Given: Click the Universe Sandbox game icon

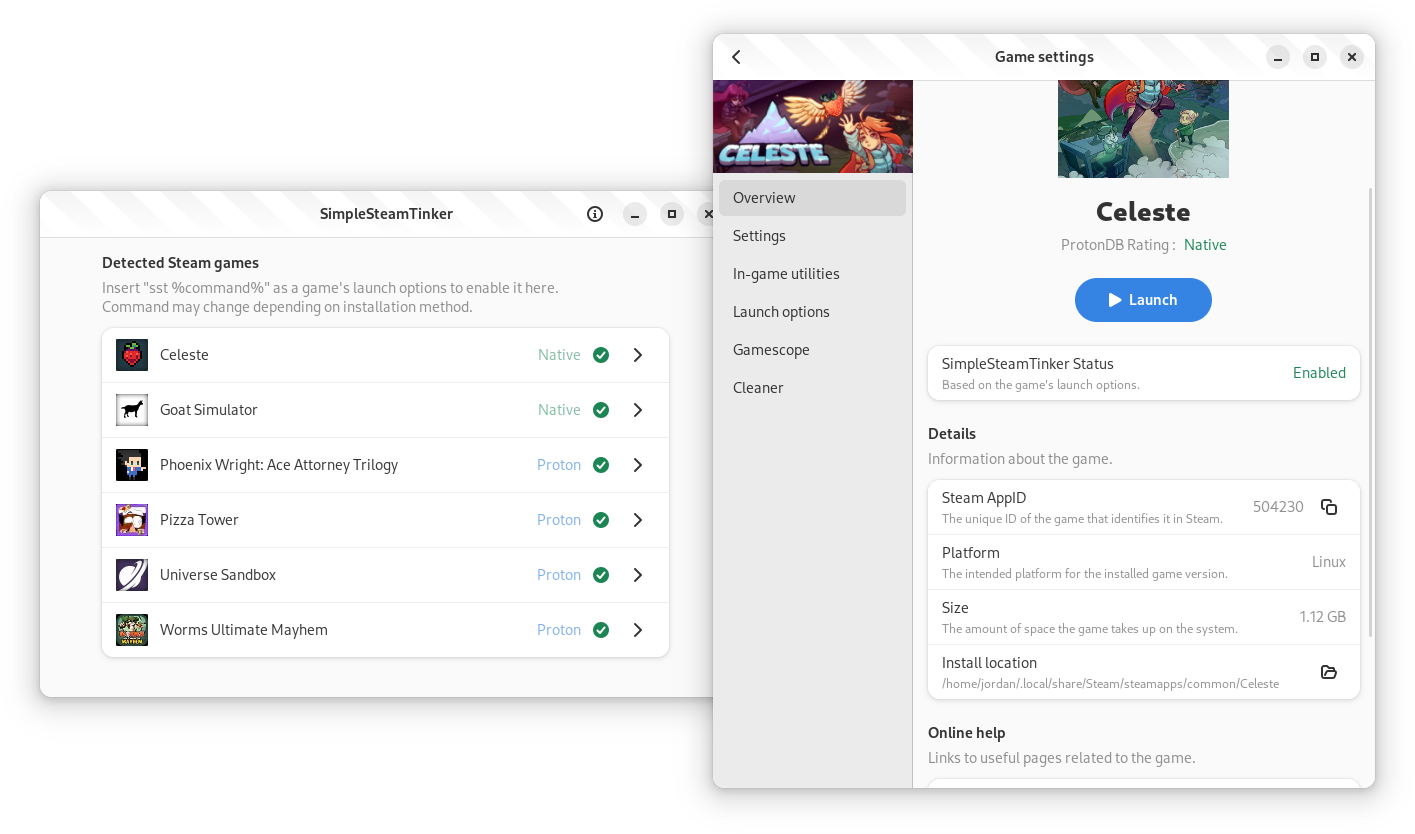Looking at the screenshot, I should point(132,575).
